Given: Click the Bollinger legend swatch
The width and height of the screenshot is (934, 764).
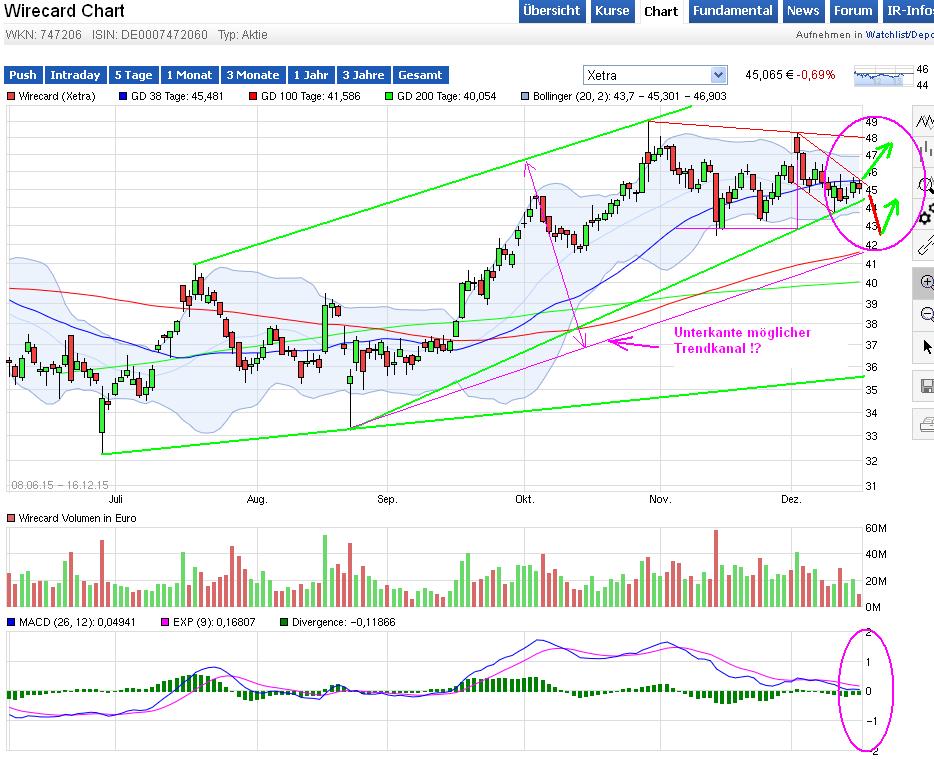Looking at the screenshot, I should tap(525, 96).
